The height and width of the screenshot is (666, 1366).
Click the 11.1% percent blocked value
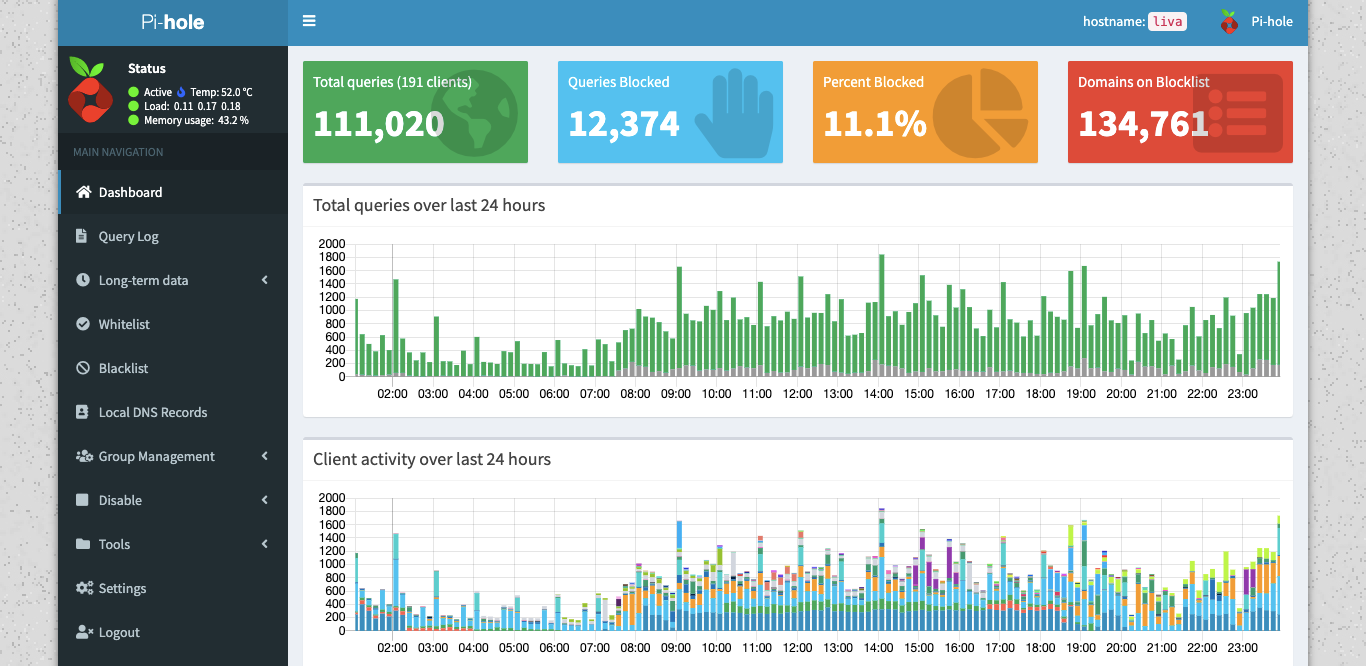pos(875,123)
